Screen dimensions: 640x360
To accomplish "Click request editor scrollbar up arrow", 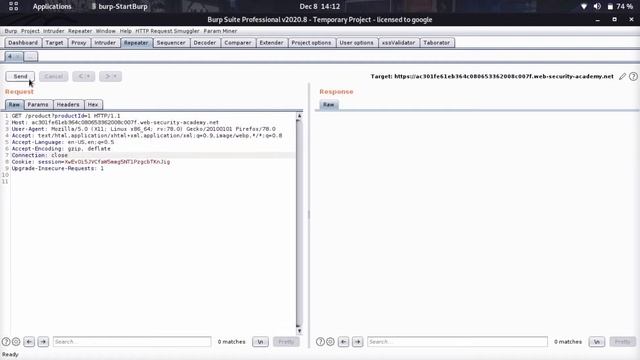I will [x=299, y=116].
